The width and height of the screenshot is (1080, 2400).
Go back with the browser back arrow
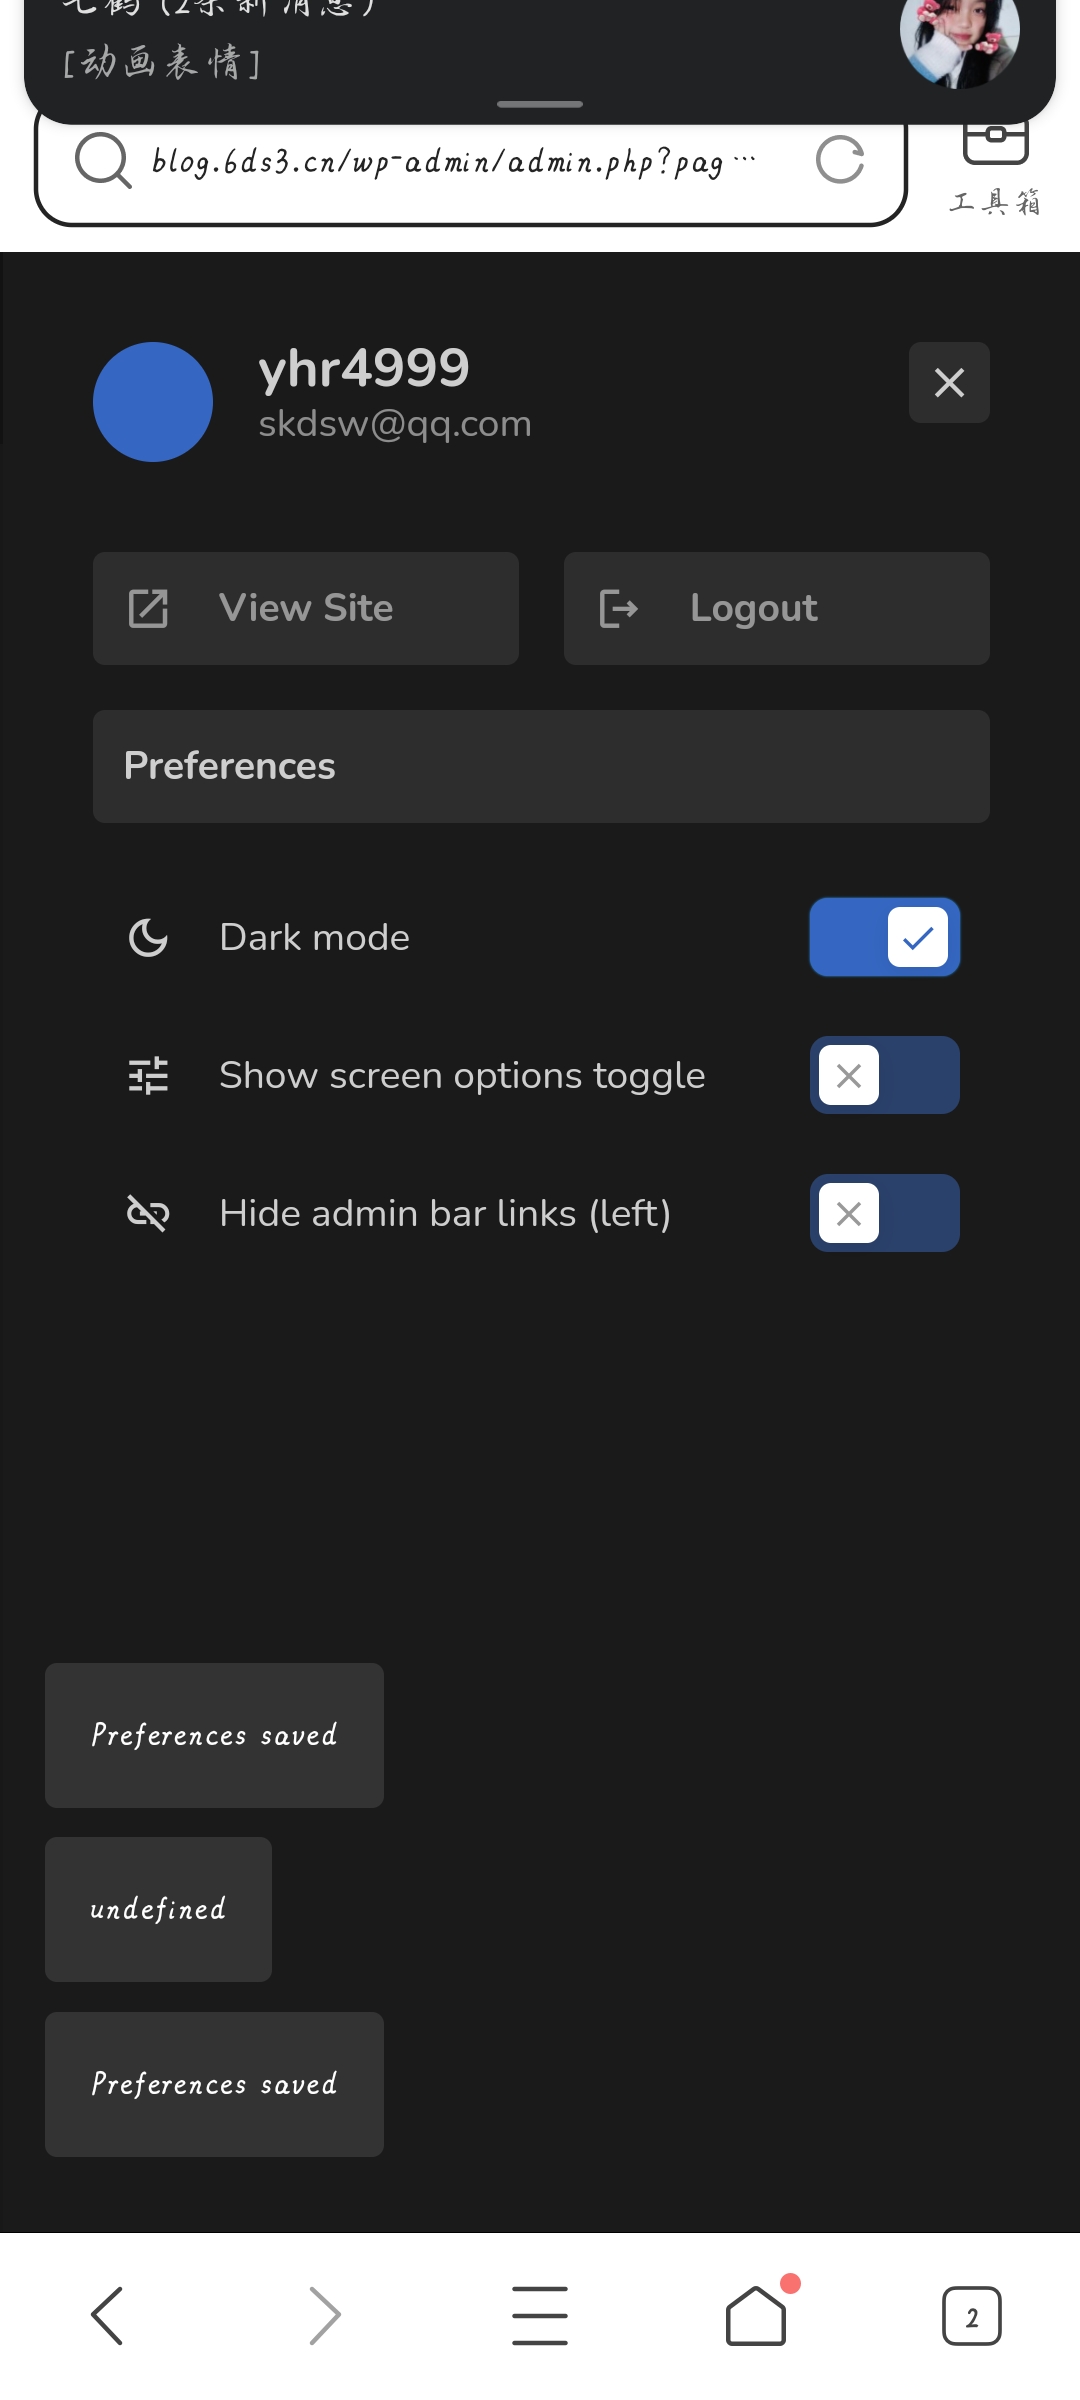click(108, 2315)
